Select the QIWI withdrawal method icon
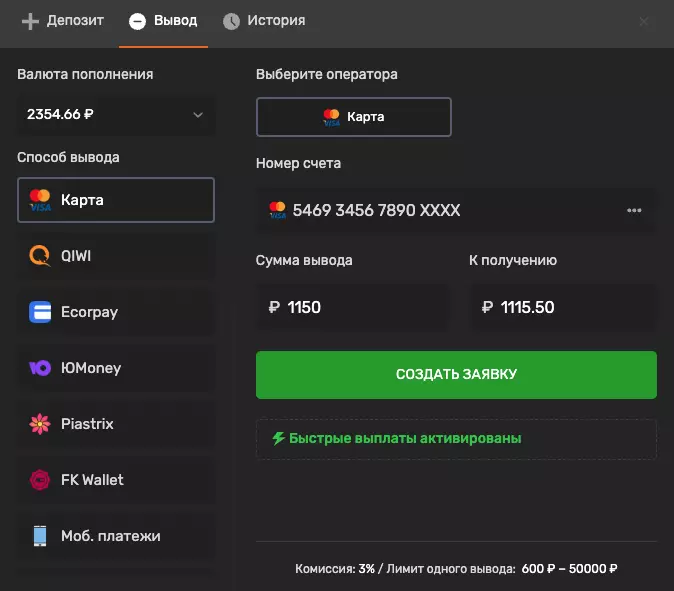Screen dimensions: 674x591 (40, 256)
